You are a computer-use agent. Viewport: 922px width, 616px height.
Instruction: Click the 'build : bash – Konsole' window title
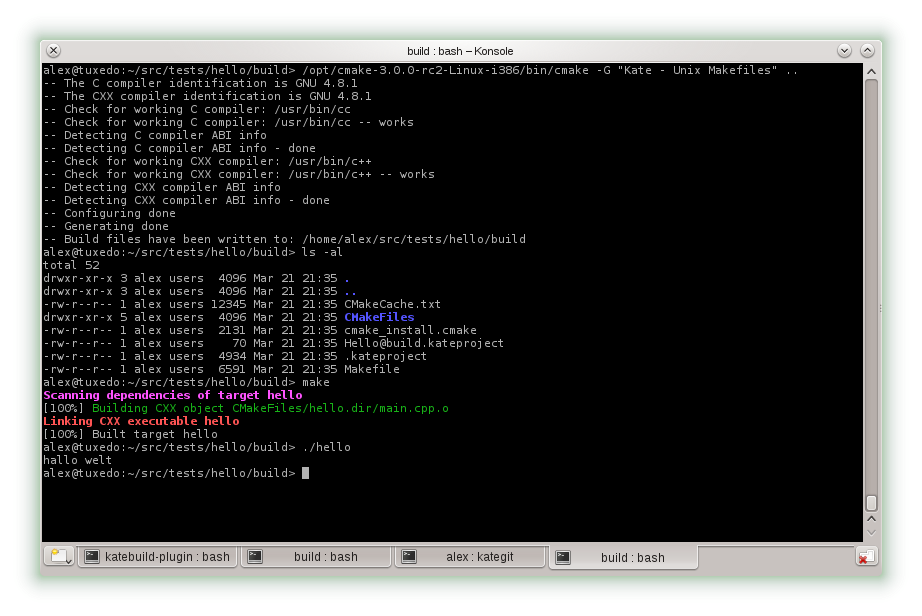click(460, 50)
